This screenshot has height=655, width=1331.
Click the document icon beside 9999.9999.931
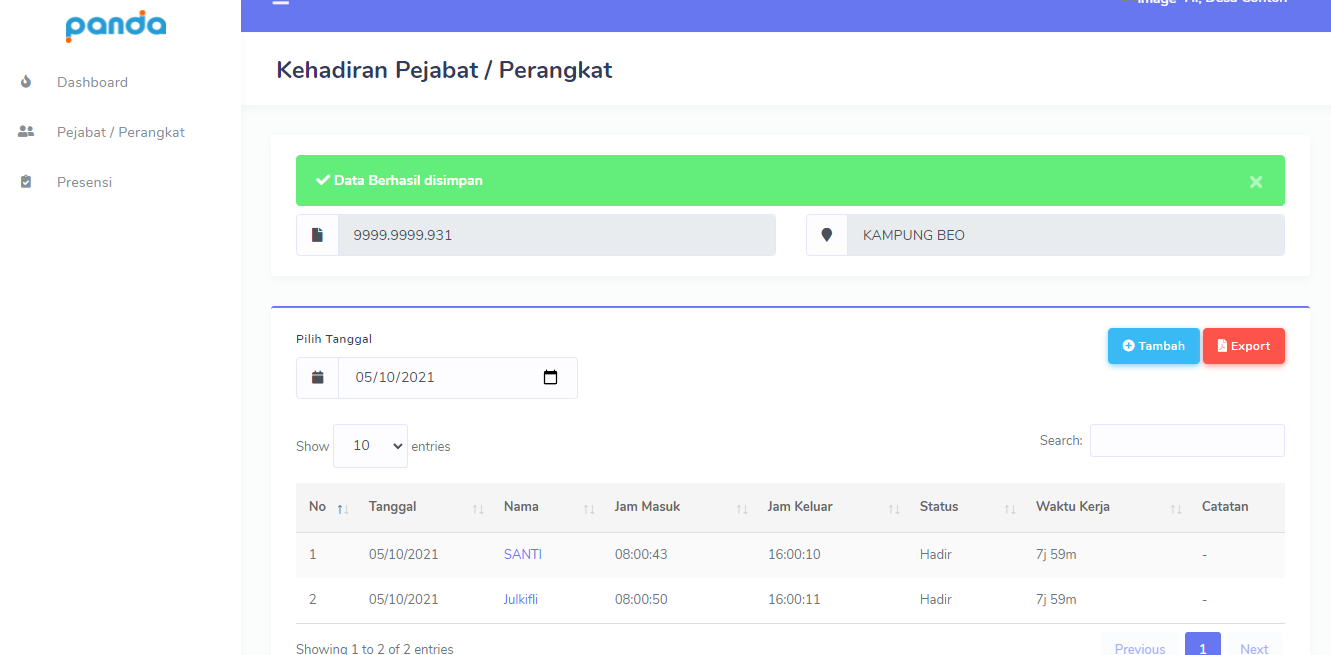point(317,235)
